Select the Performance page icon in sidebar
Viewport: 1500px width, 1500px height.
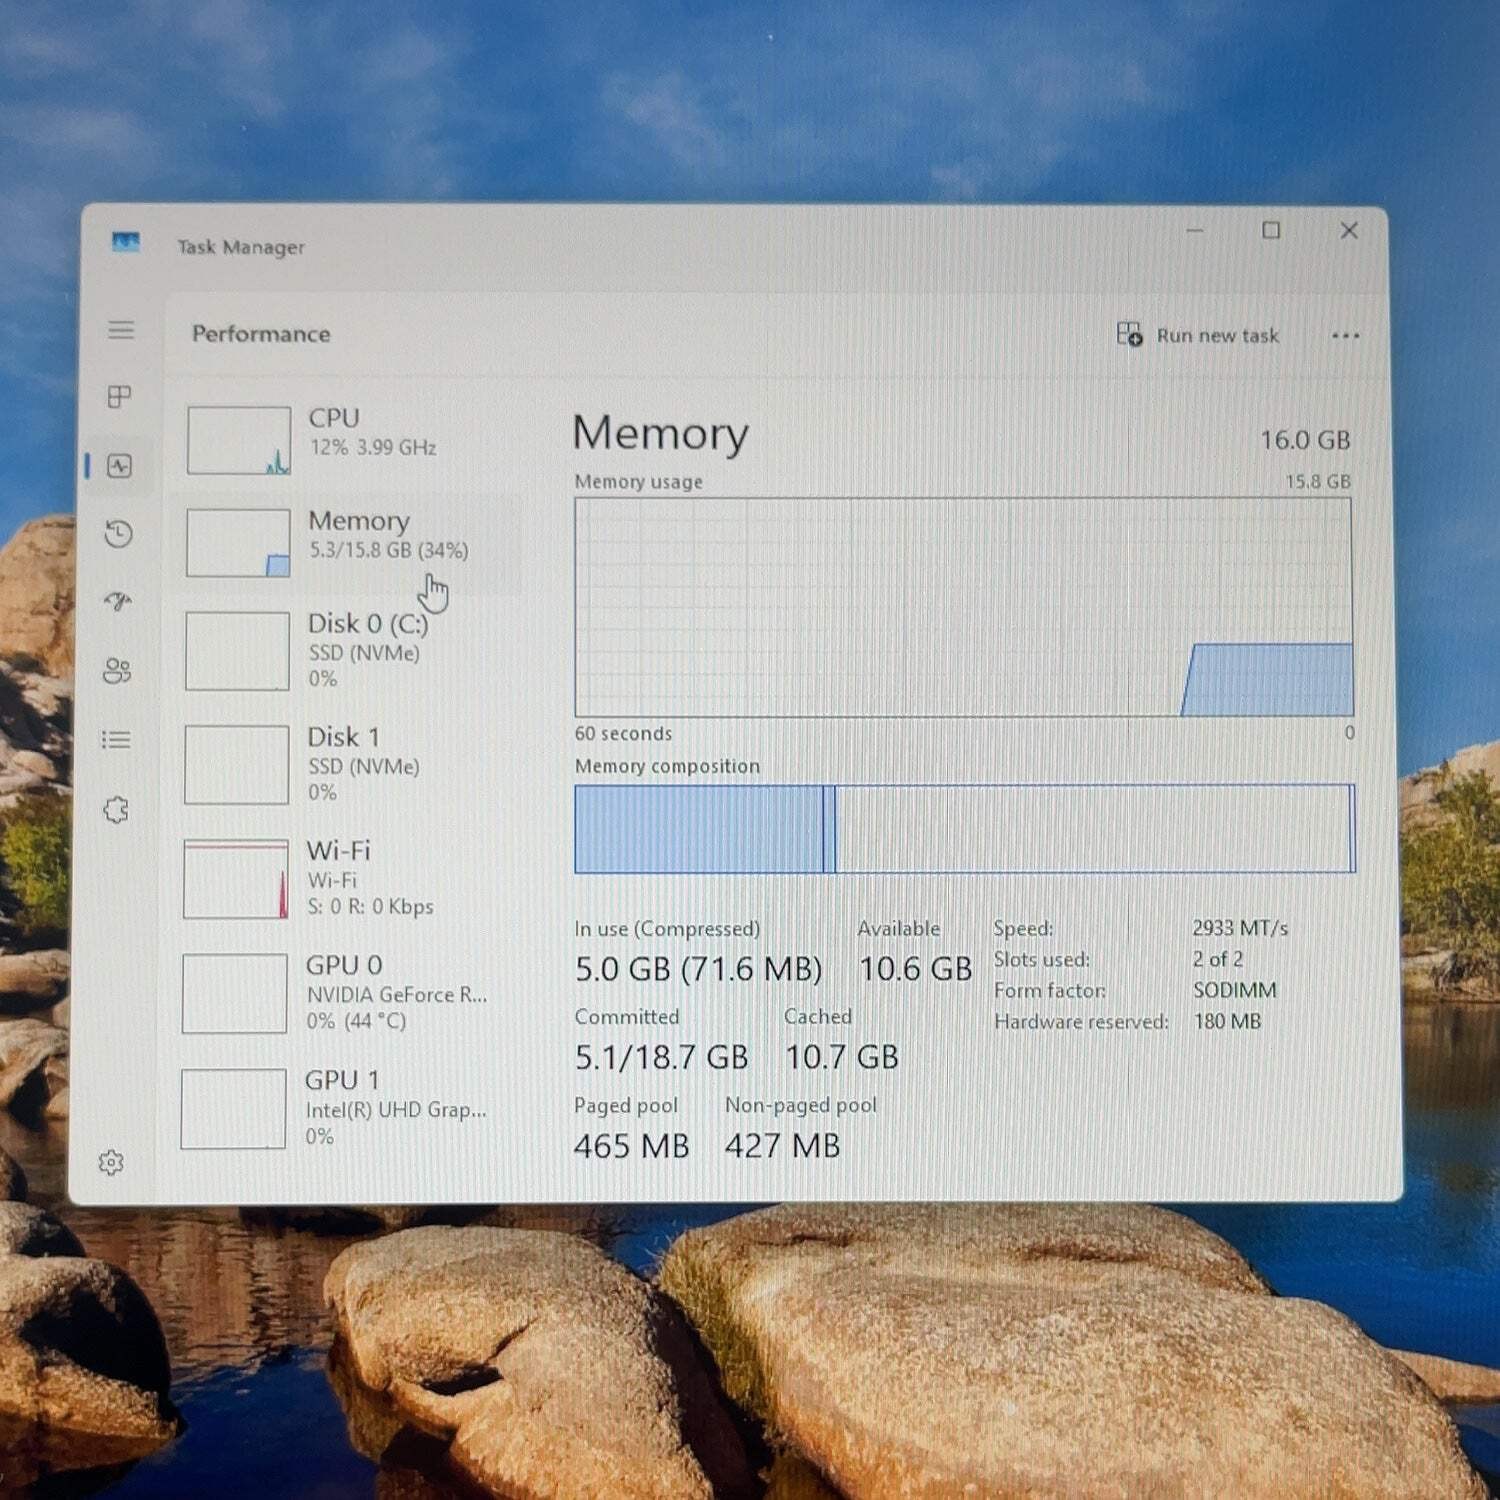pyautogui.click(x=120, y=466)
